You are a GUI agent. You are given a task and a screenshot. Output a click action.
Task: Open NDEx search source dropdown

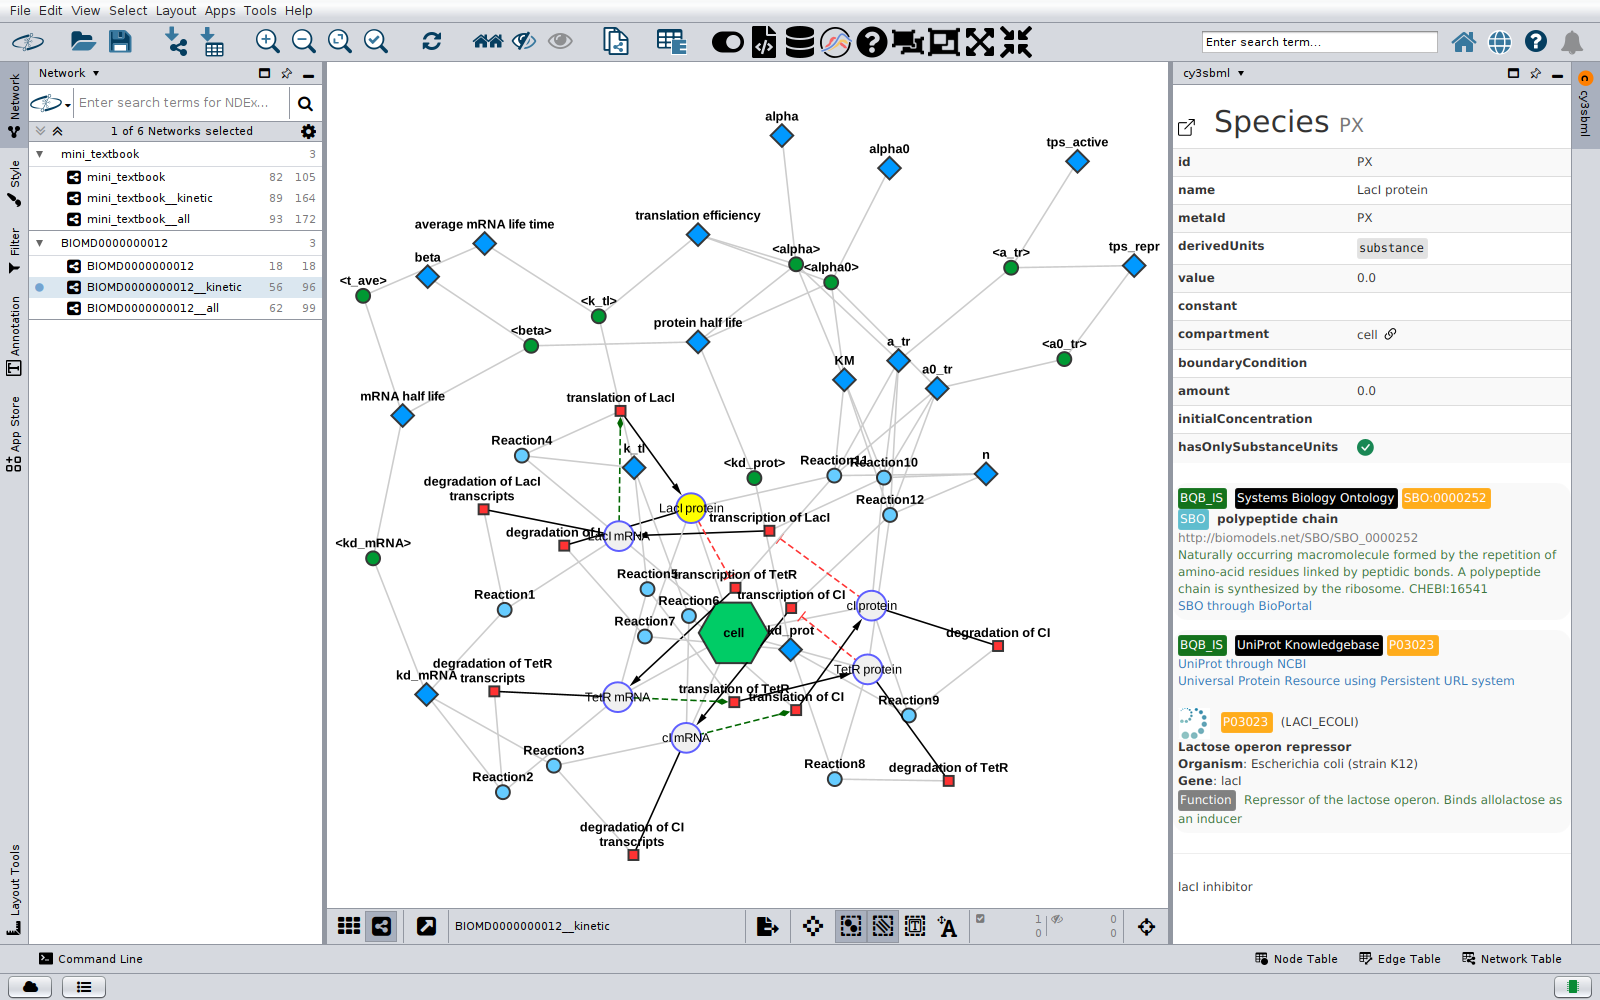(51, 103)
